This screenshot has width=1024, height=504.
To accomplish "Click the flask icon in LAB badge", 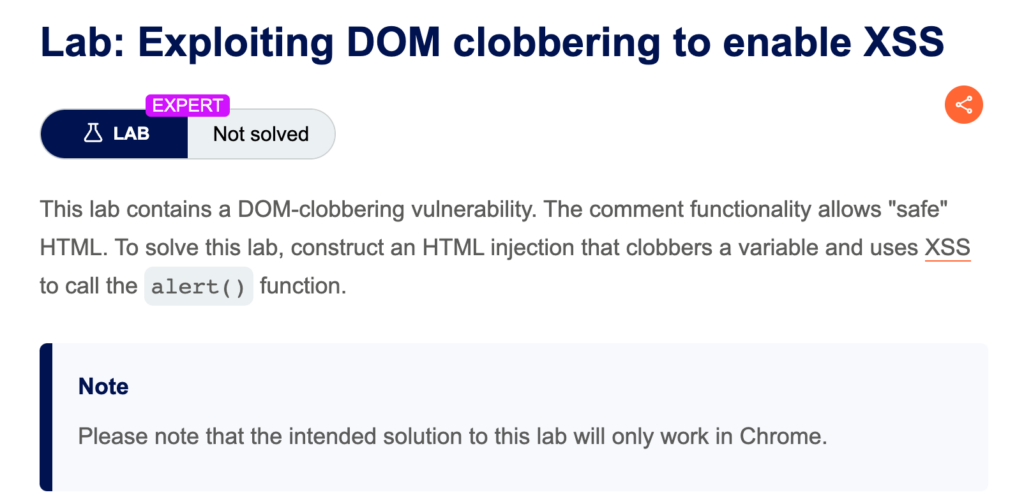I will [93, 134].
